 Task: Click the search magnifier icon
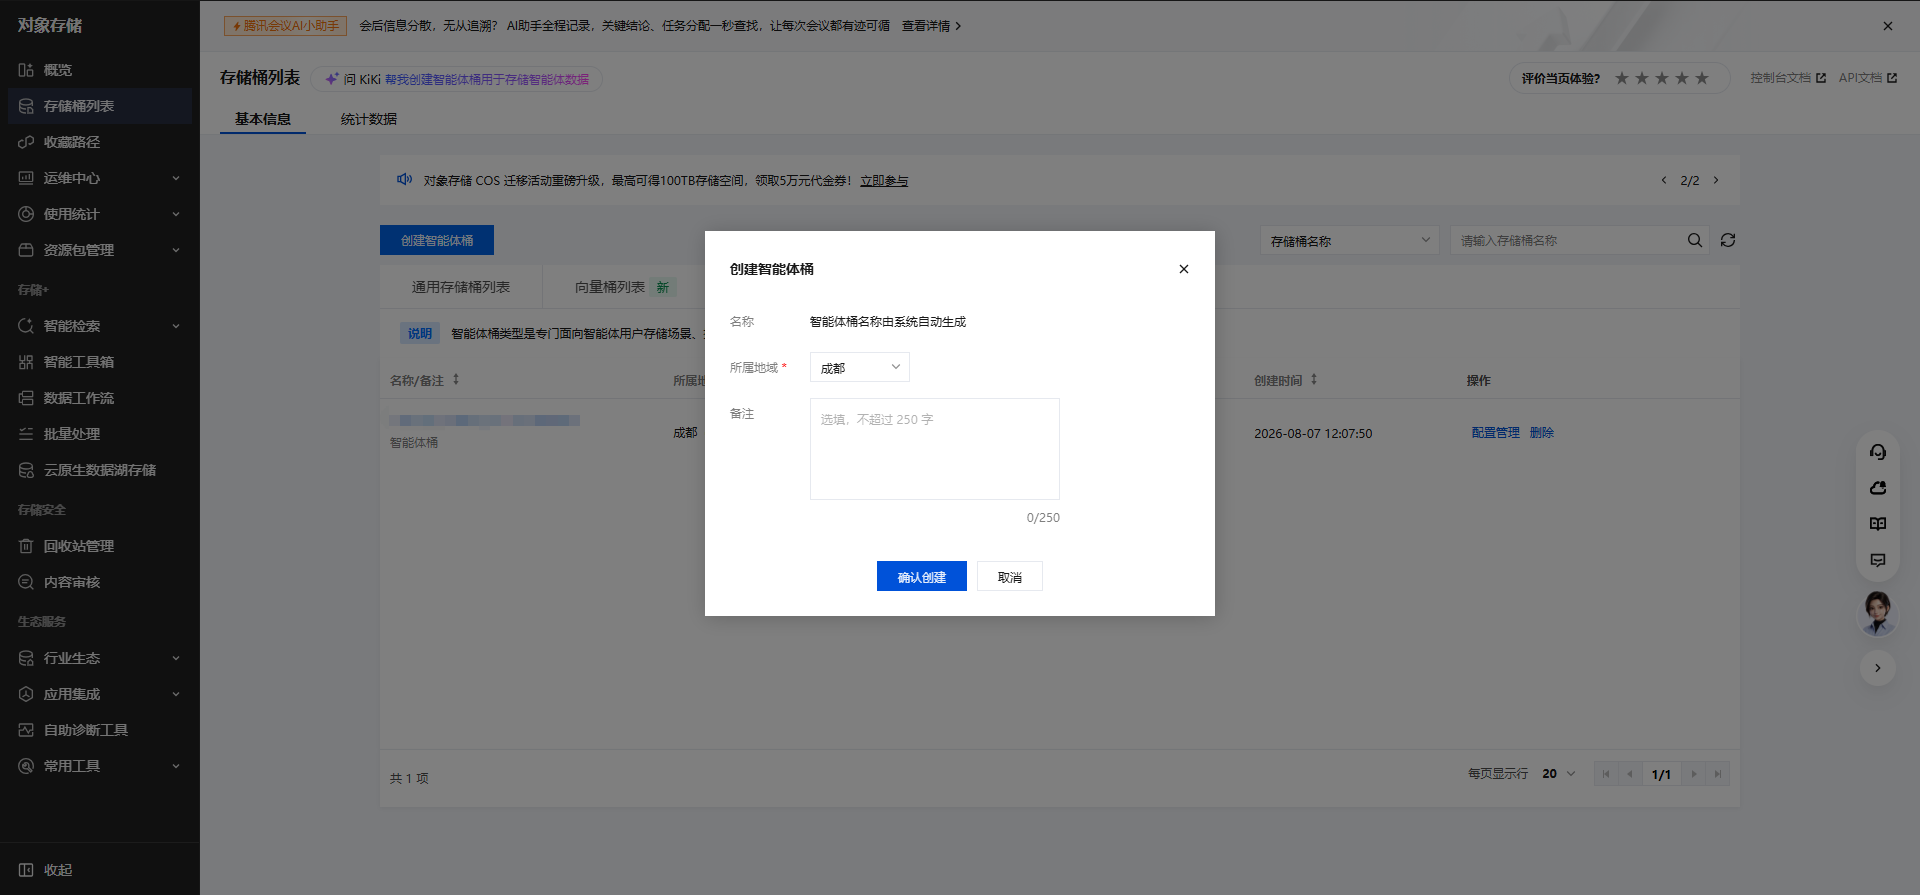coord(1695,240)
